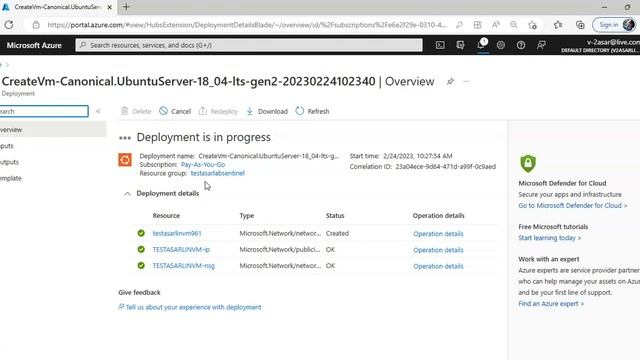Collapse the Deployment details section
This screenshot has height=360, width=640.
(x=127, y=193)
